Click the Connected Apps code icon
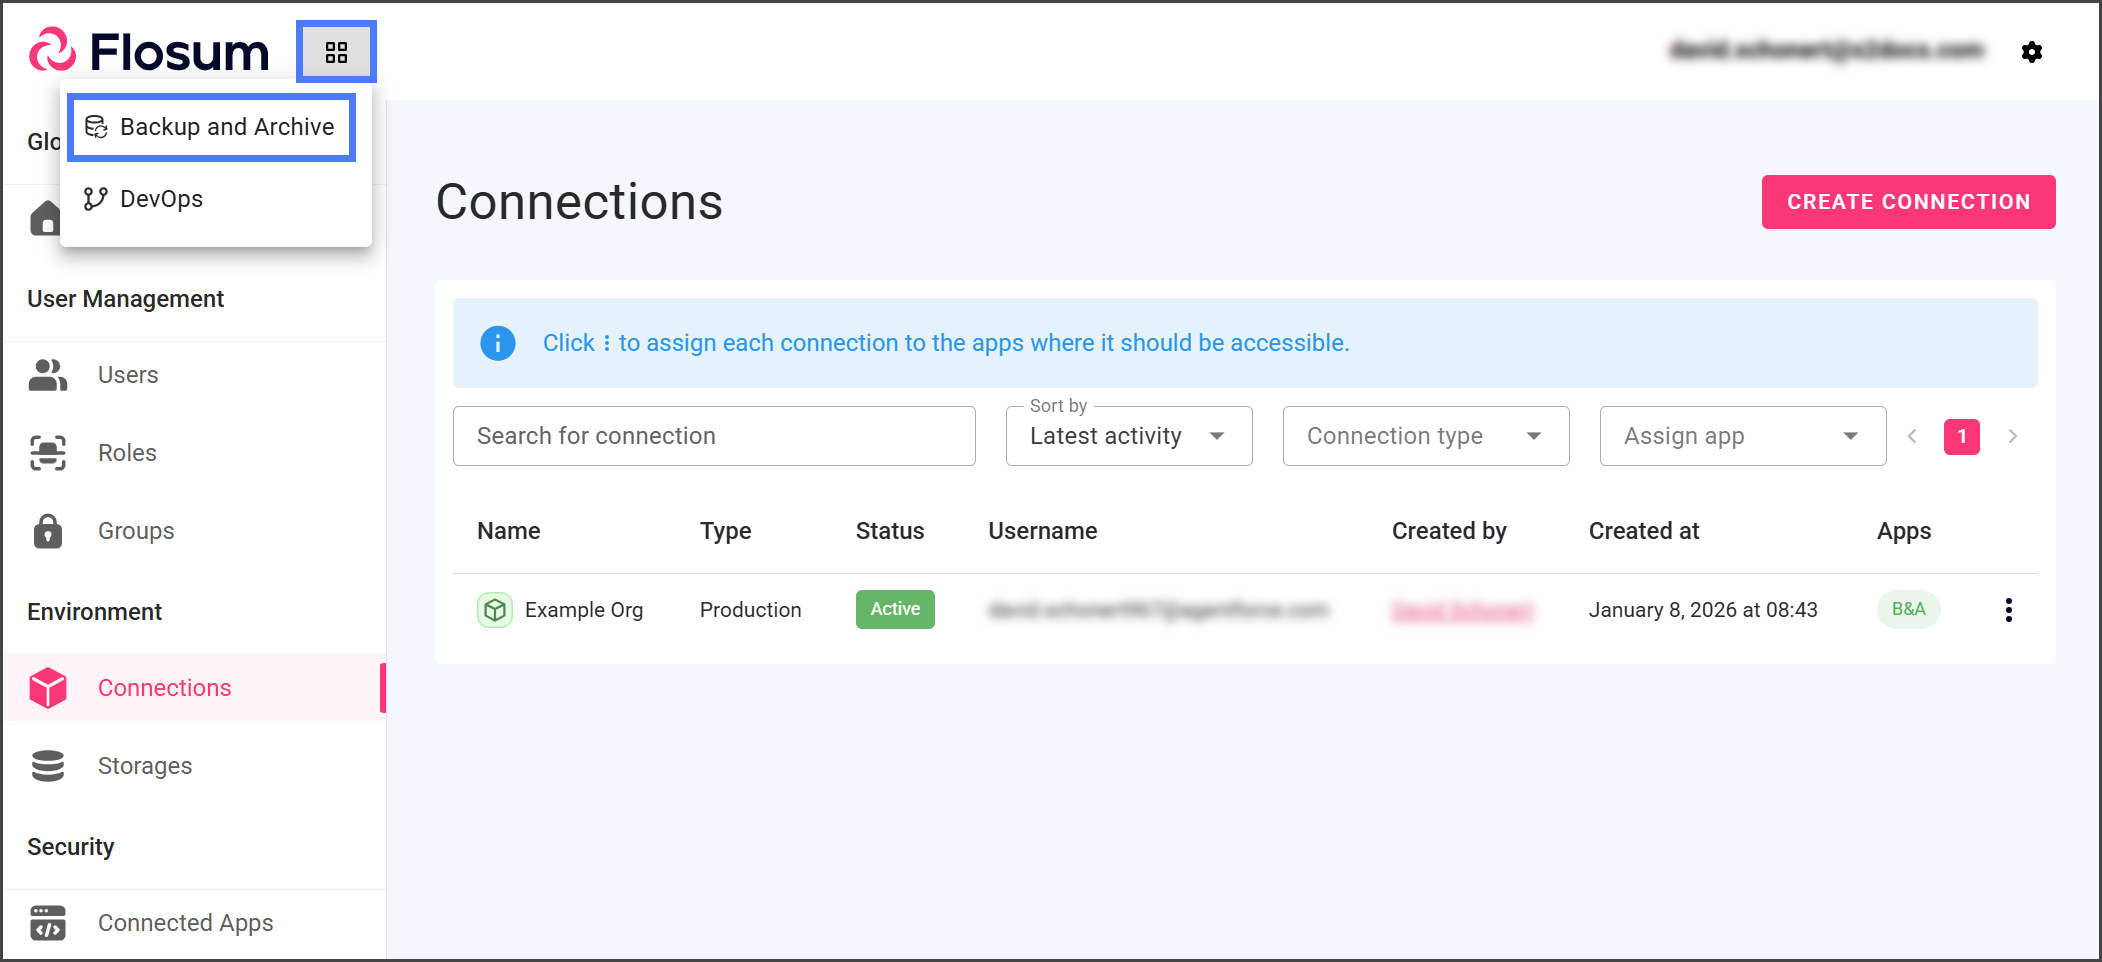The image size is (2102, 962). click(x=48, y=923)
